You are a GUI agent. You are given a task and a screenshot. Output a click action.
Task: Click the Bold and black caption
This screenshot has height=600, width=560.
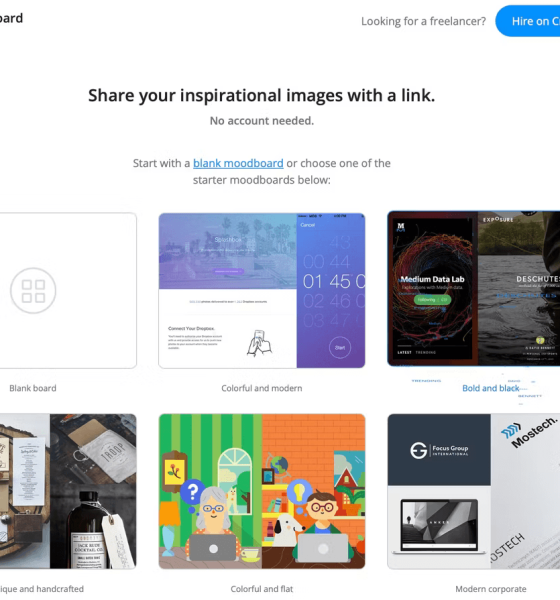pyautogui.click(x=491, y=388)
